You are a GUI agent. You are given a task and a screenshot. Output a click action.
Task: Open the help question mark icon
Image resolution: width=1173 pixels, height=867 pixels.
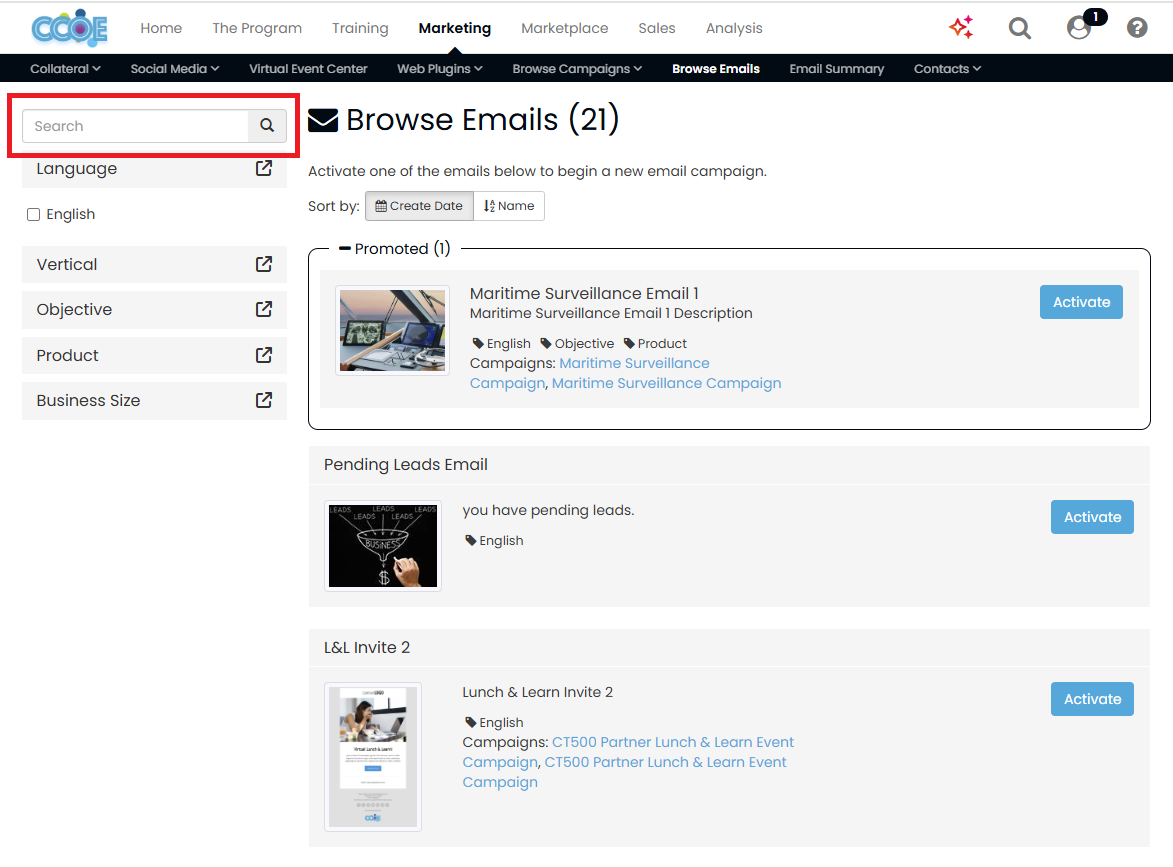tap(1137, 28)
